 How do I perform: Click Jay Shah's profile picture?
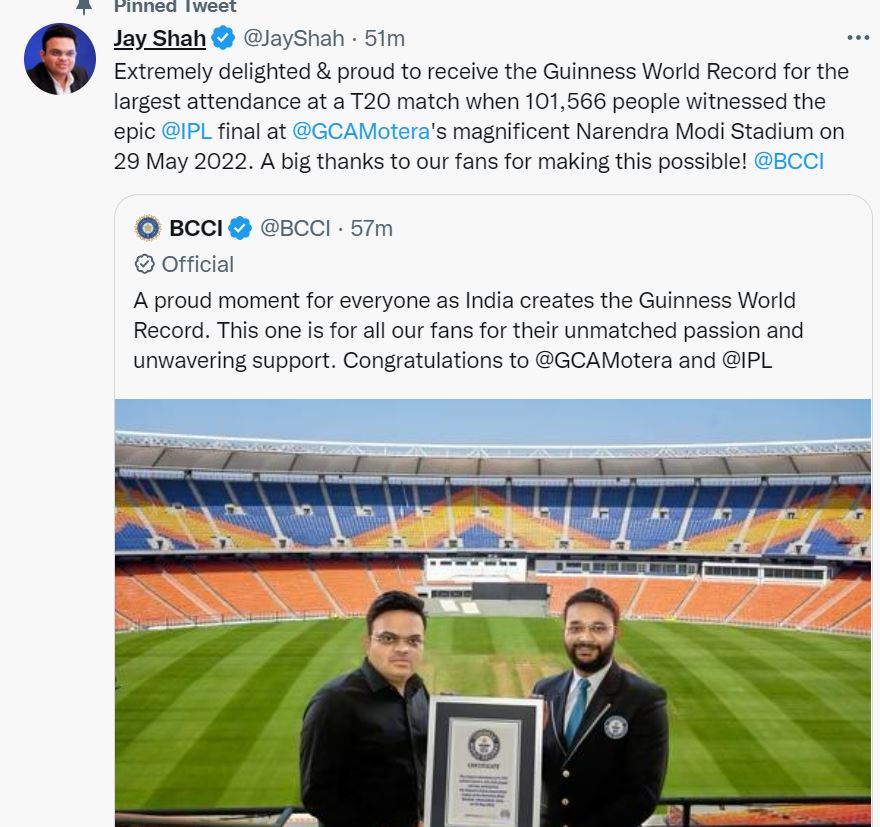(x=60, y=59)
